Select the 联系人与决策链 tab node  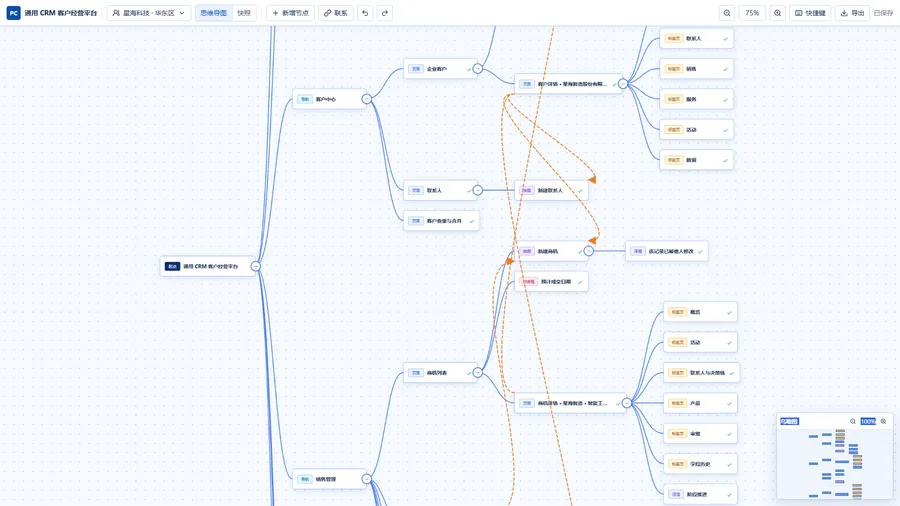701,373
